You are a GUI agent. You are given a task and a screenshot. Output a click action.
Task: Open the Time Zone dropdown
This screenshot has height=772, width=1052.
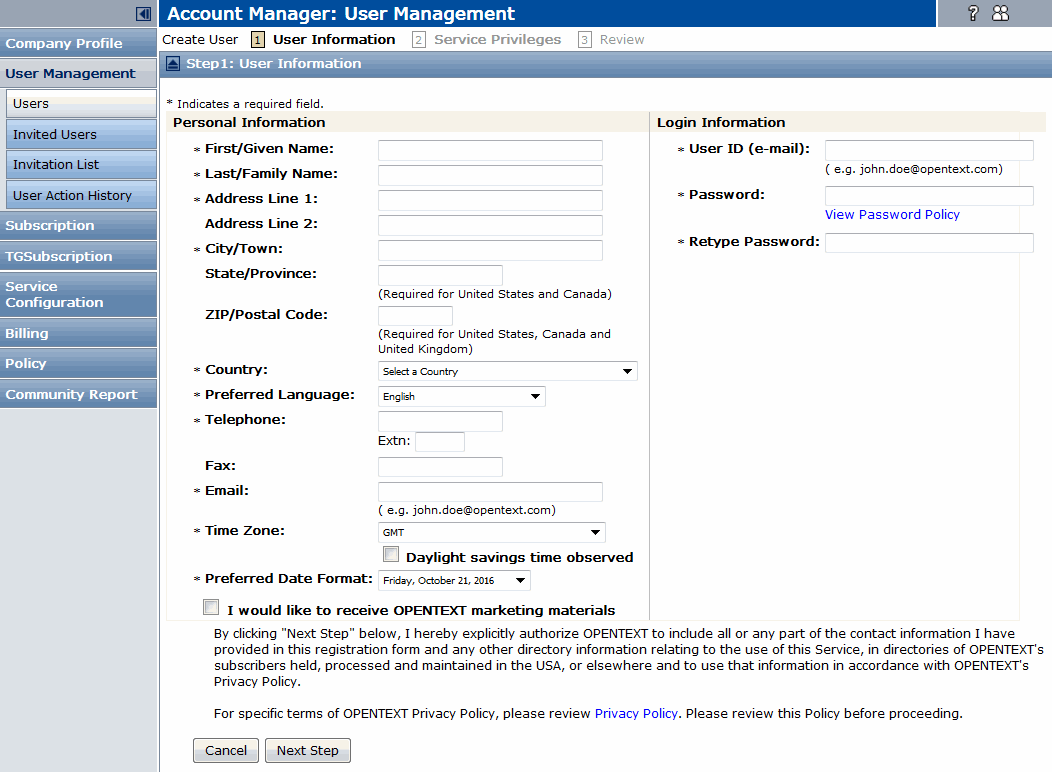(x=492, y=533)
